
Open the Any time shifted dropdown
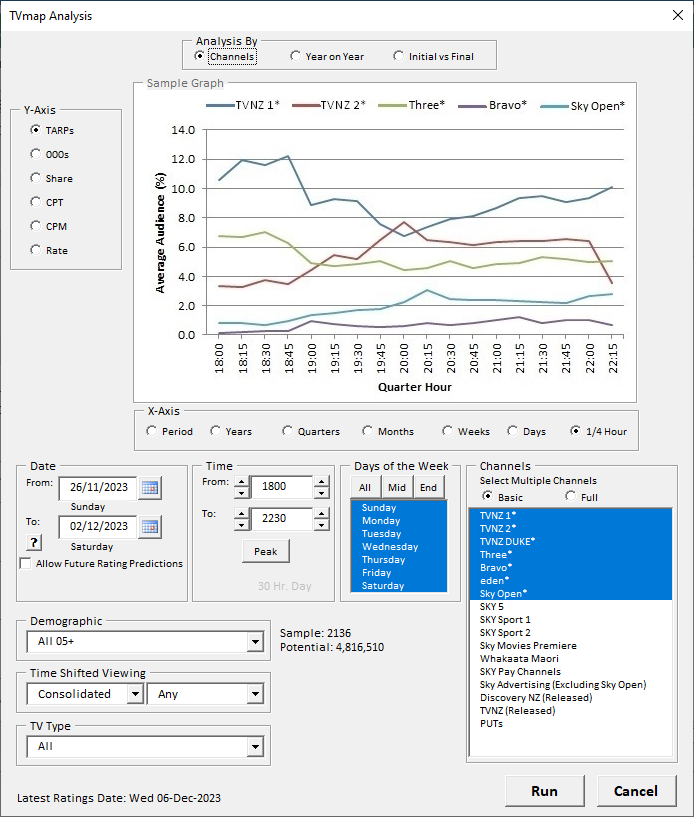click(x=255, y=694)
